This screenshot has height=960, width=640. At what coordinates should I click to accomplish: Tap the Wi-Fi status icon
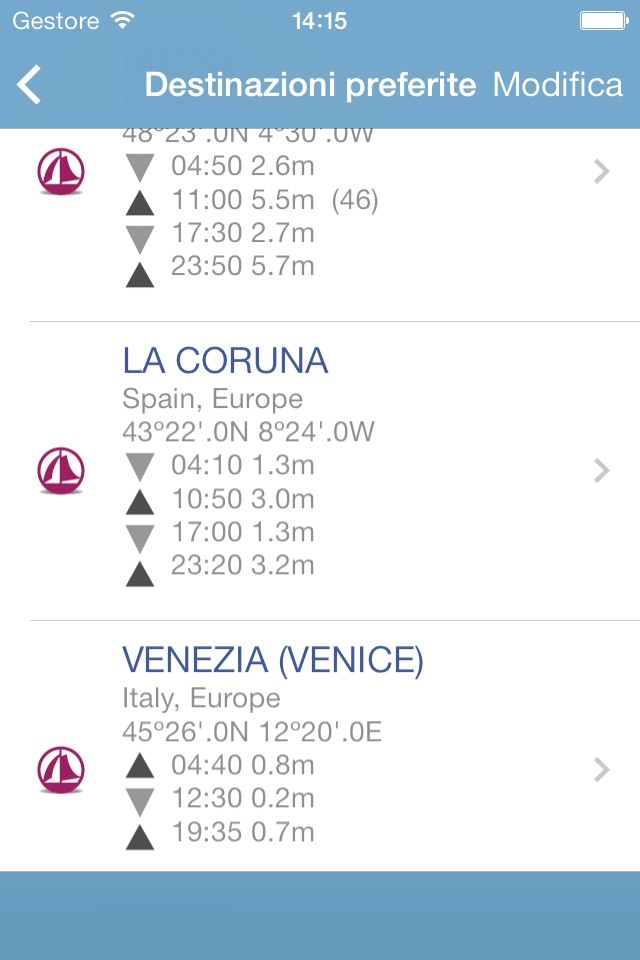click(x=122, y=21)
